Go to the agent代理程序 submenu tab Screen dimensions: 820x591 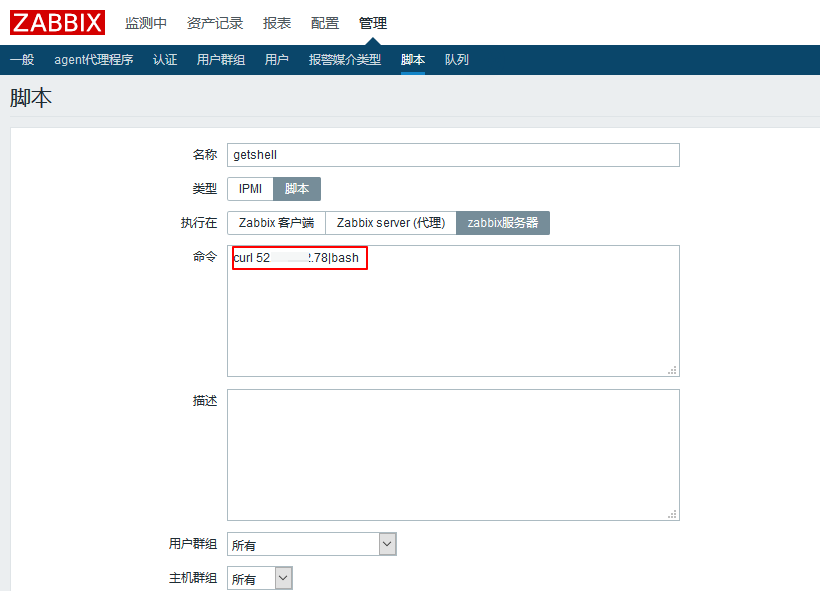click(94, 60)
